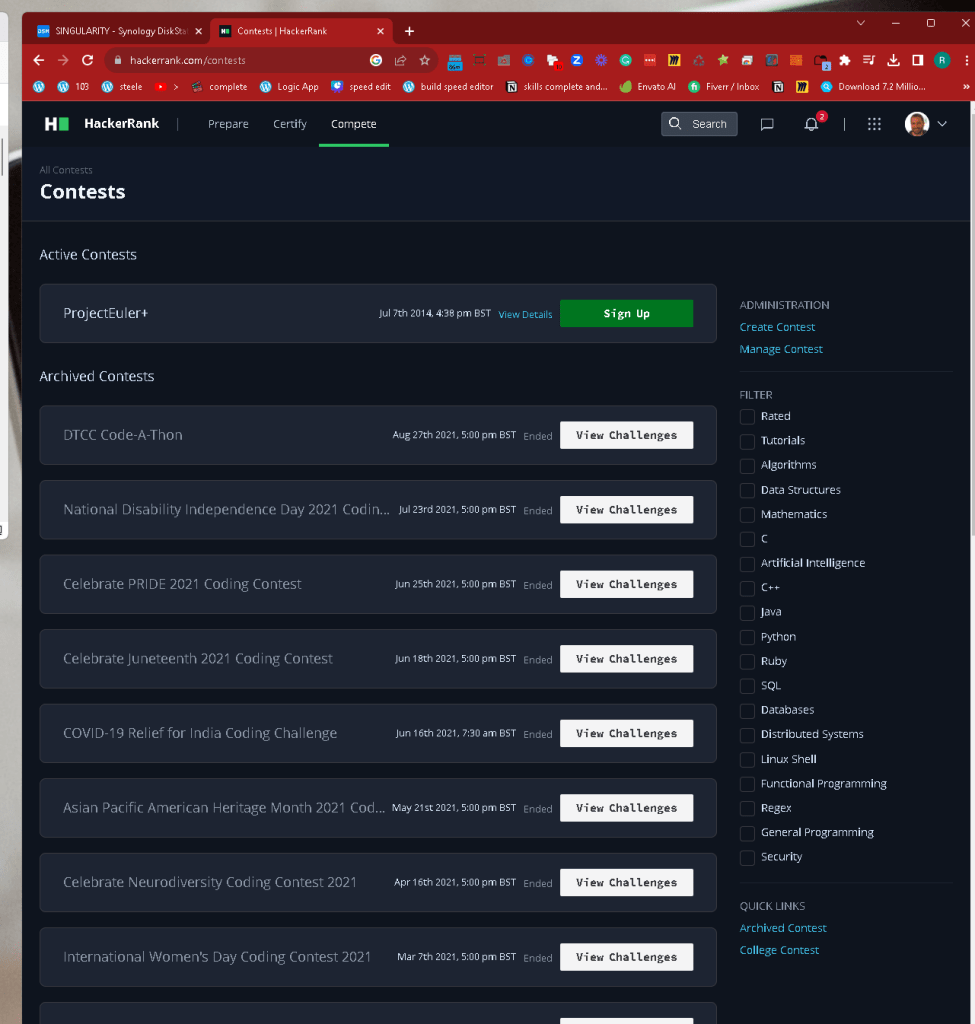Screen dimensions: 975x1024
Task: Open the College Contest quick link
Action: 779,950
